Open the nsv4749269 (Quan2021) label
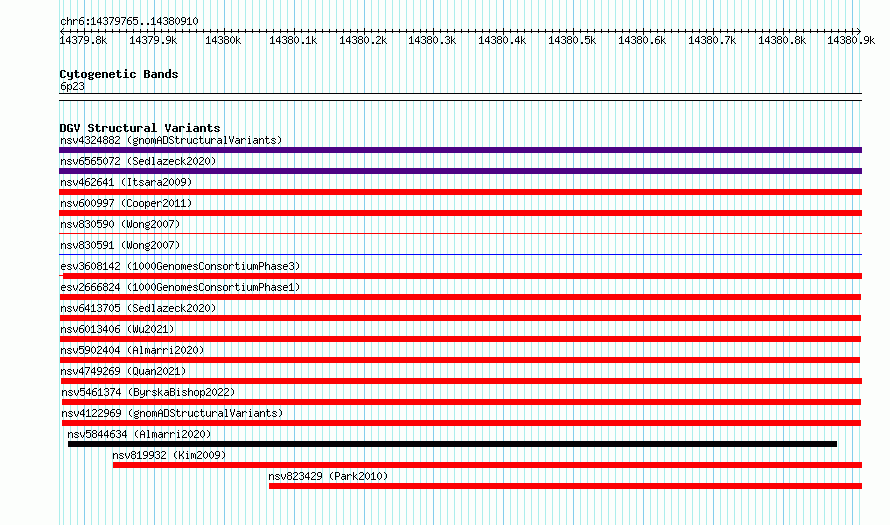890x525 pixels. [x=123, y=371]
